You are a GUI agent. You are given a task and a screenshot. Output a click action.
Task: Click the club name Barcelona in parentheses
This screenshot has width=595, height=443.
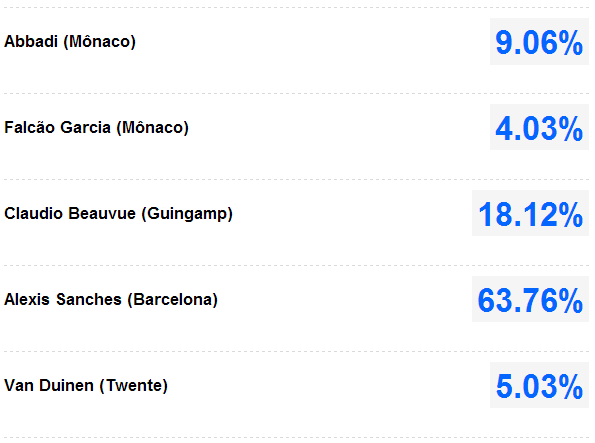coord(173,300)
